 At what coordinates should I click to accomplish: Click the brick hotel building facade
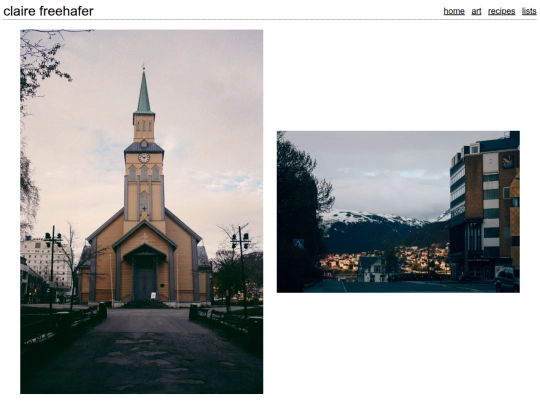pos(484,207)
